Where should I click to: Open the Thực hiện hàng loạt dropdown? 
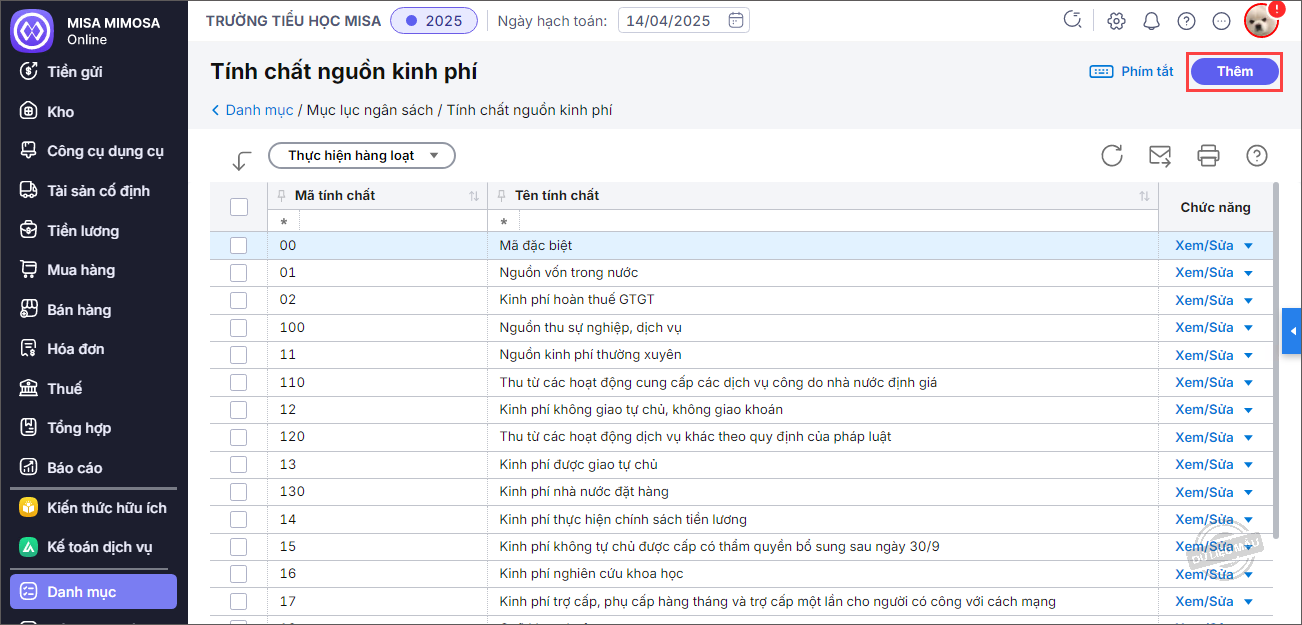click(x=361, y=156)
